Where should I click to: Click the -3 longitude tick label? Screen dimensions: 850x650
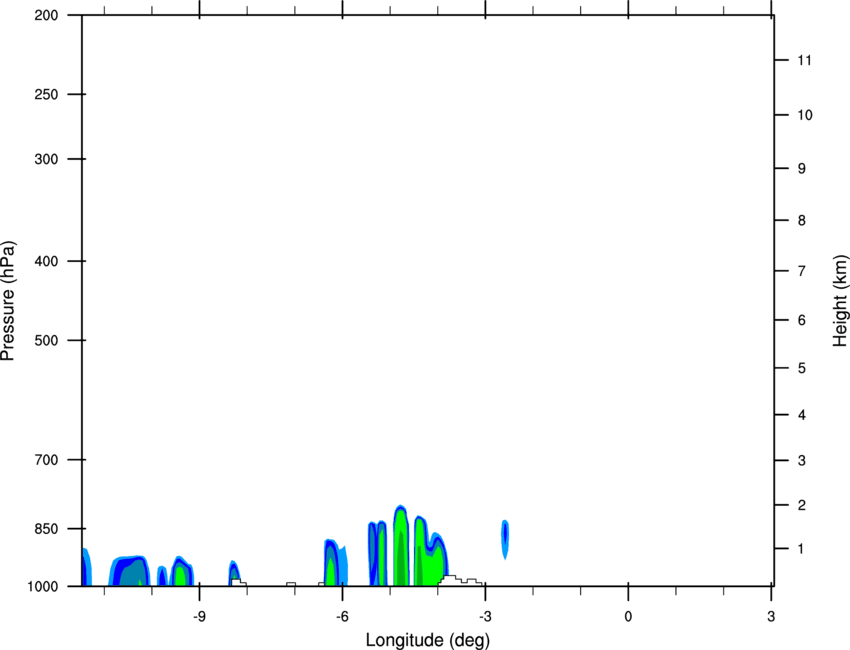(x=485, y=617)
